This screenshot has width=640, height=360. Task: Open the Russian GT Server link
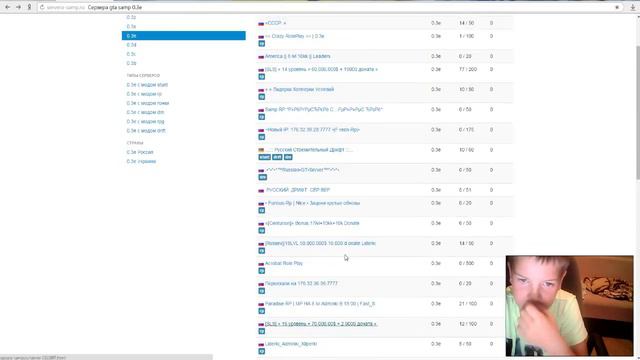[302, 170]
